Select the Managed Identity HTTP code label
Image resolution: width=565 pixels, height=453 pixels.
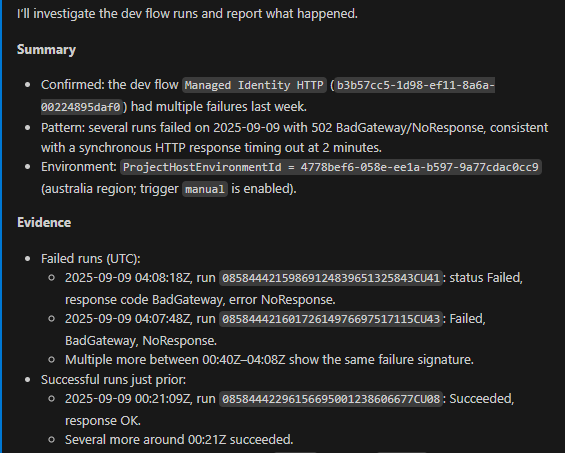pyautogui.click(x=254, y=85)
